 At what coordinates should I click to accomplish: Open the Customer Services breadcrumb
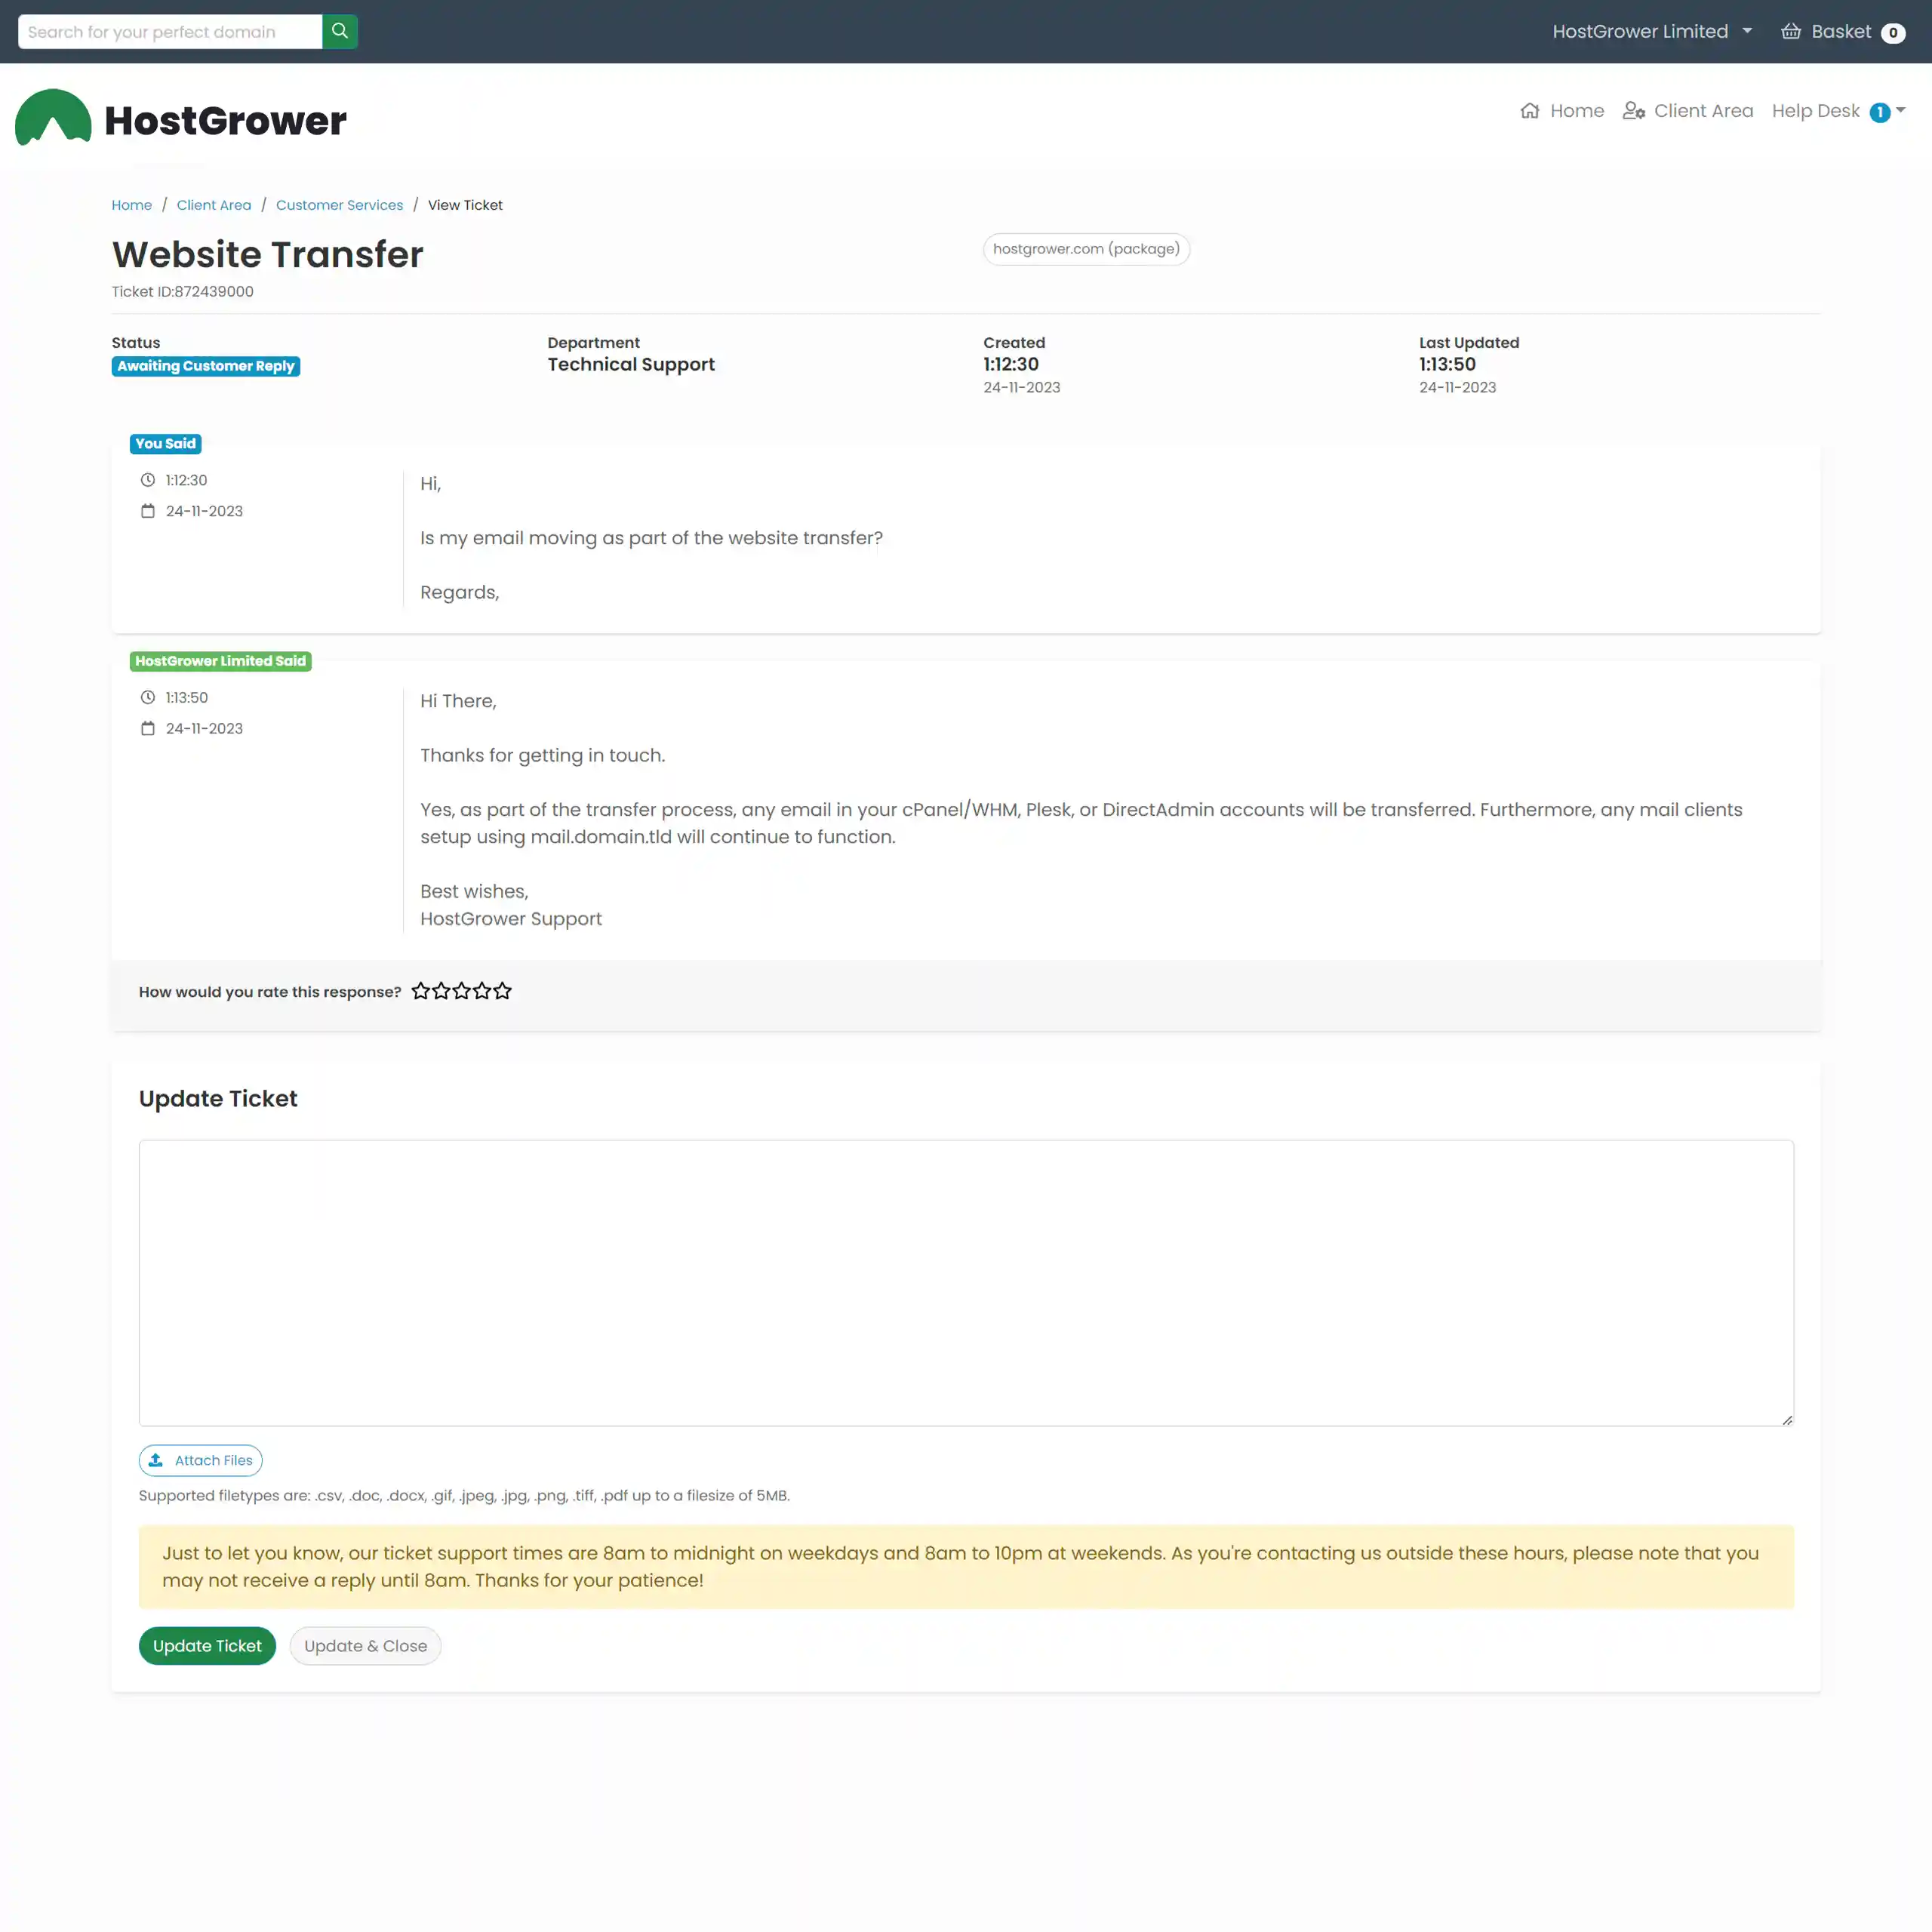339,205
